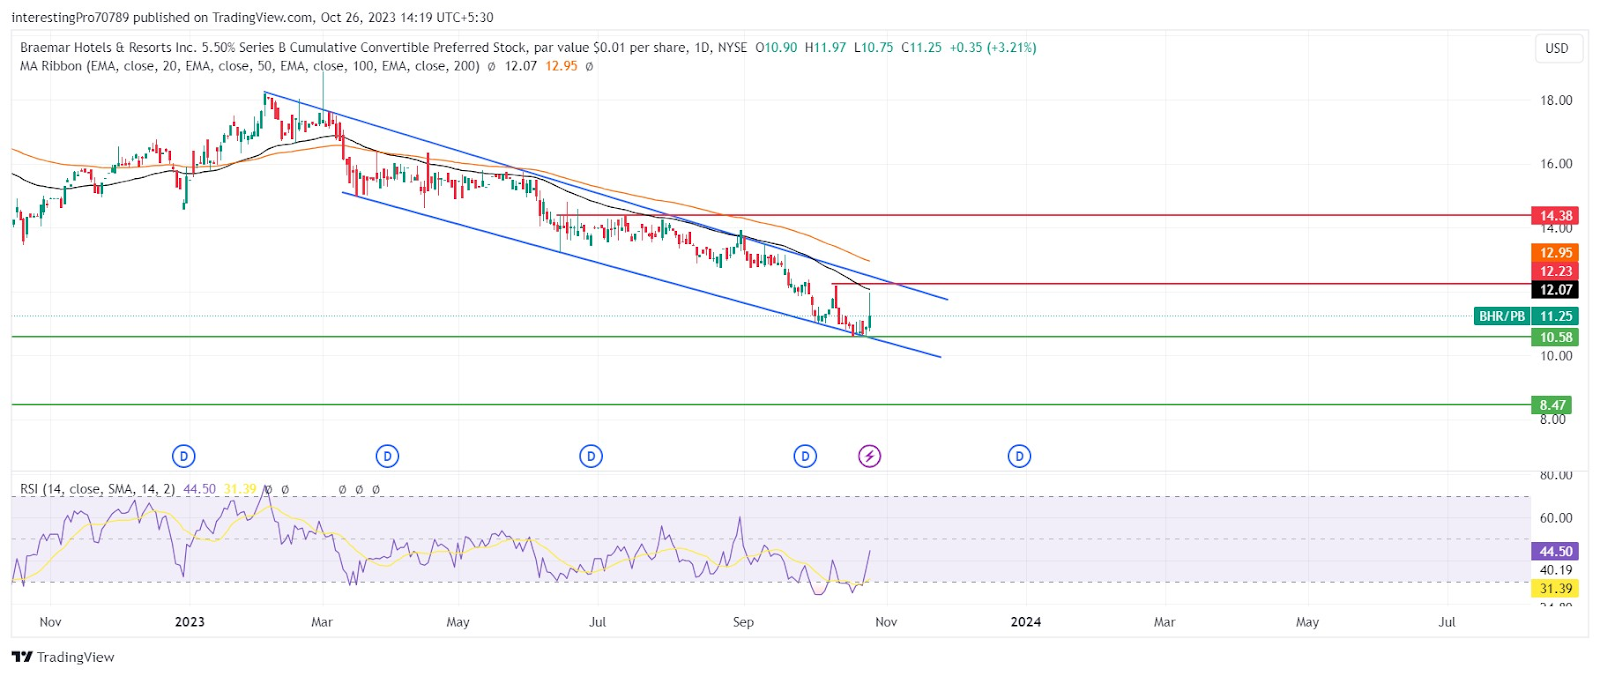Screen dimensions: 1600x676
Task: Click the green 11.25 current price label
Action: tap(1555, 316)
